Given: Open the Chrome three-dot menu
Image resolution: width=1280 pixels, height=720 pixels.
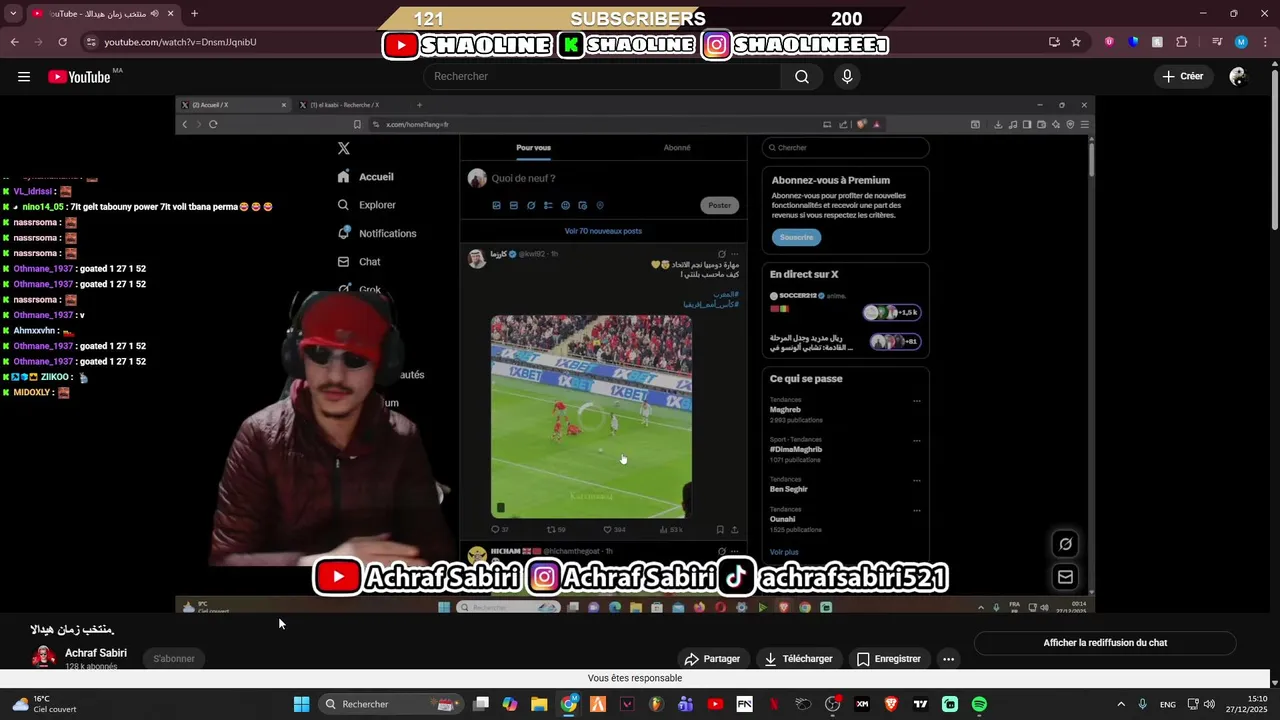Looking at the screenshot, I should [1264, 42].
